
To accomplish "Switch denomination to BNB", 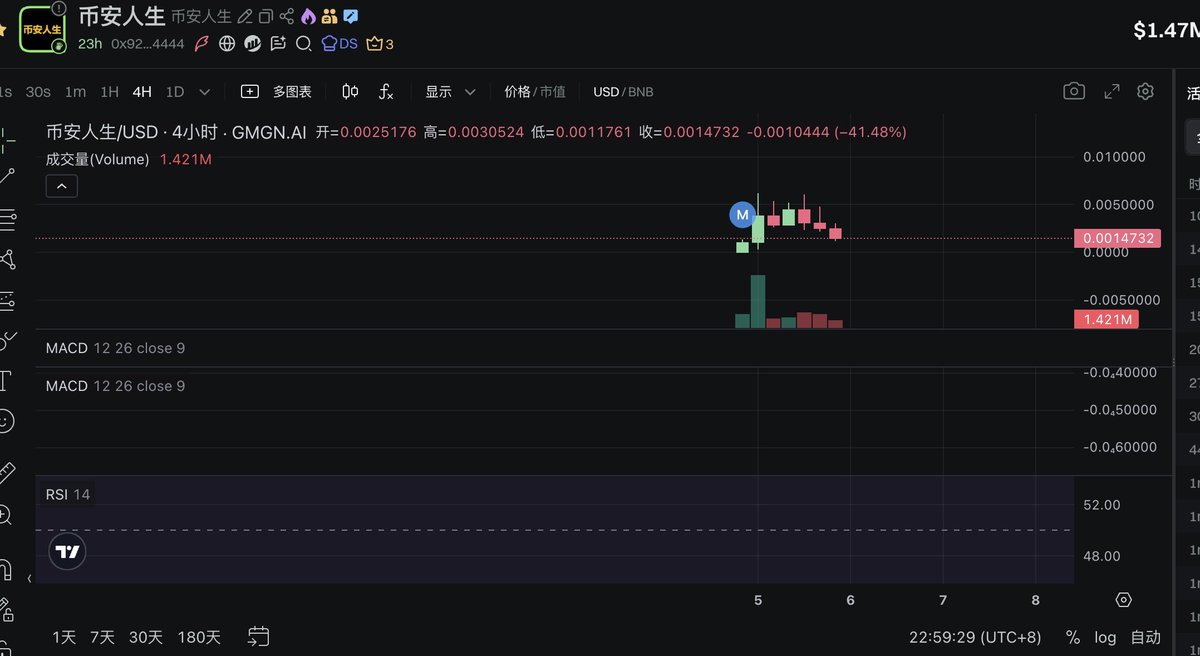I will click(640, 91).
